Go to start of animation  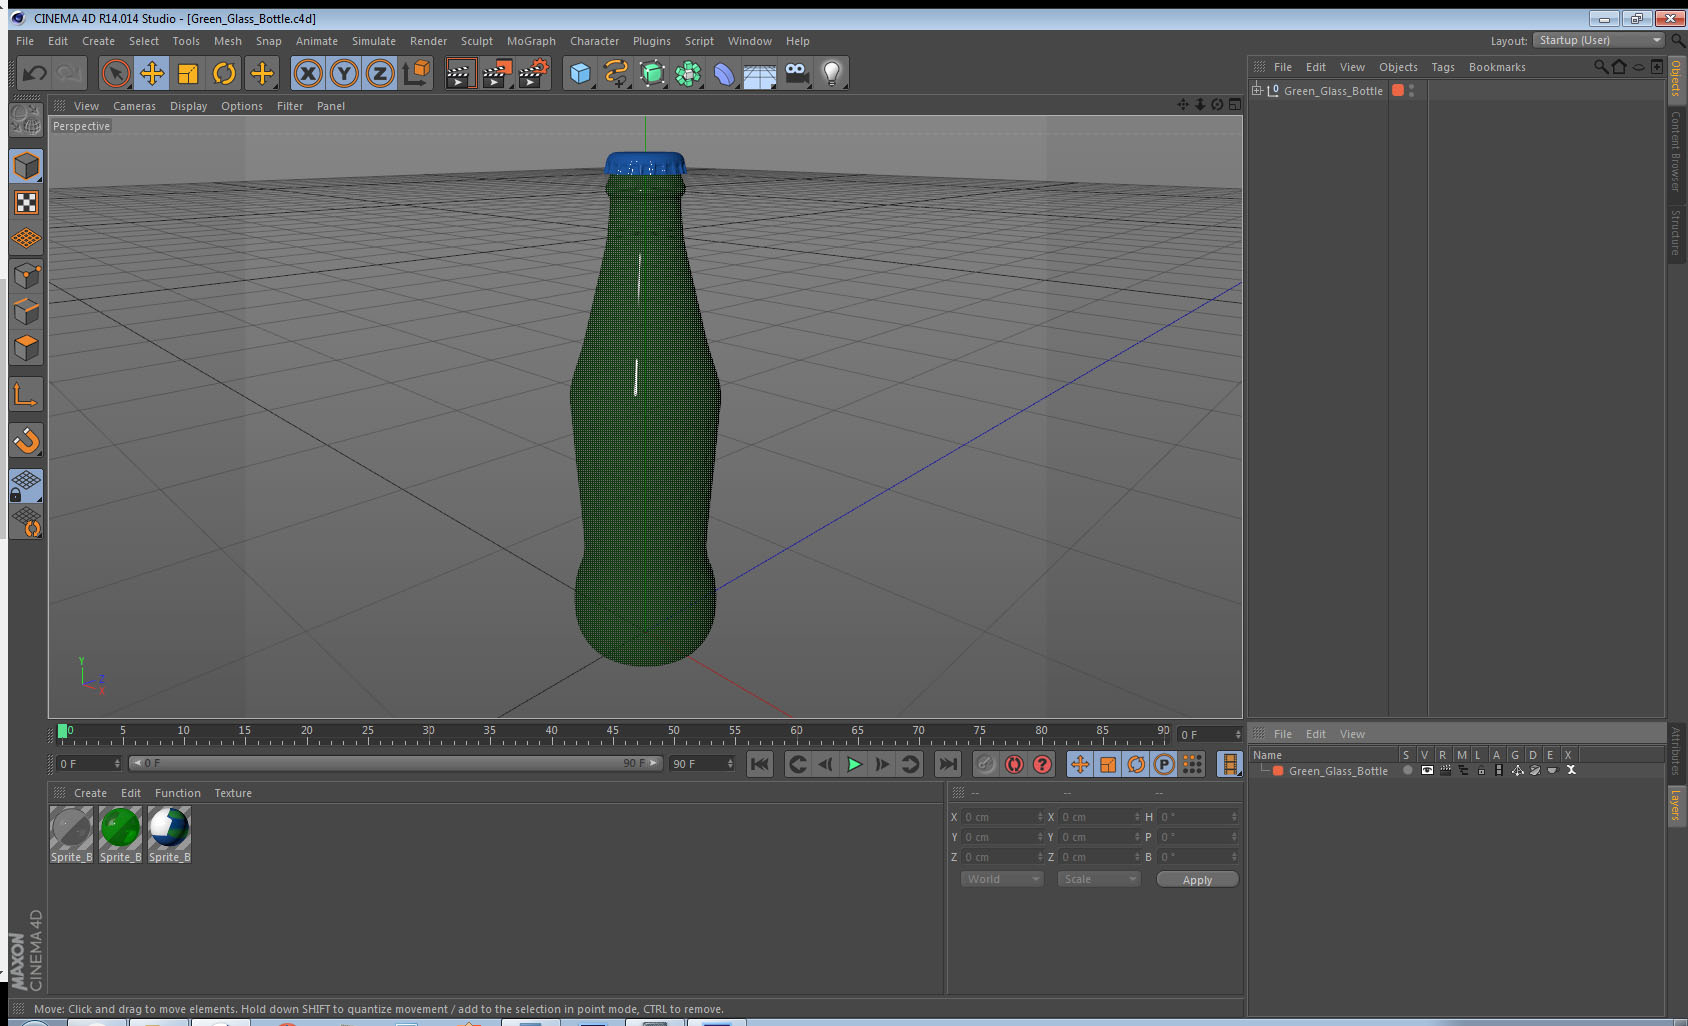pos(760,764)
